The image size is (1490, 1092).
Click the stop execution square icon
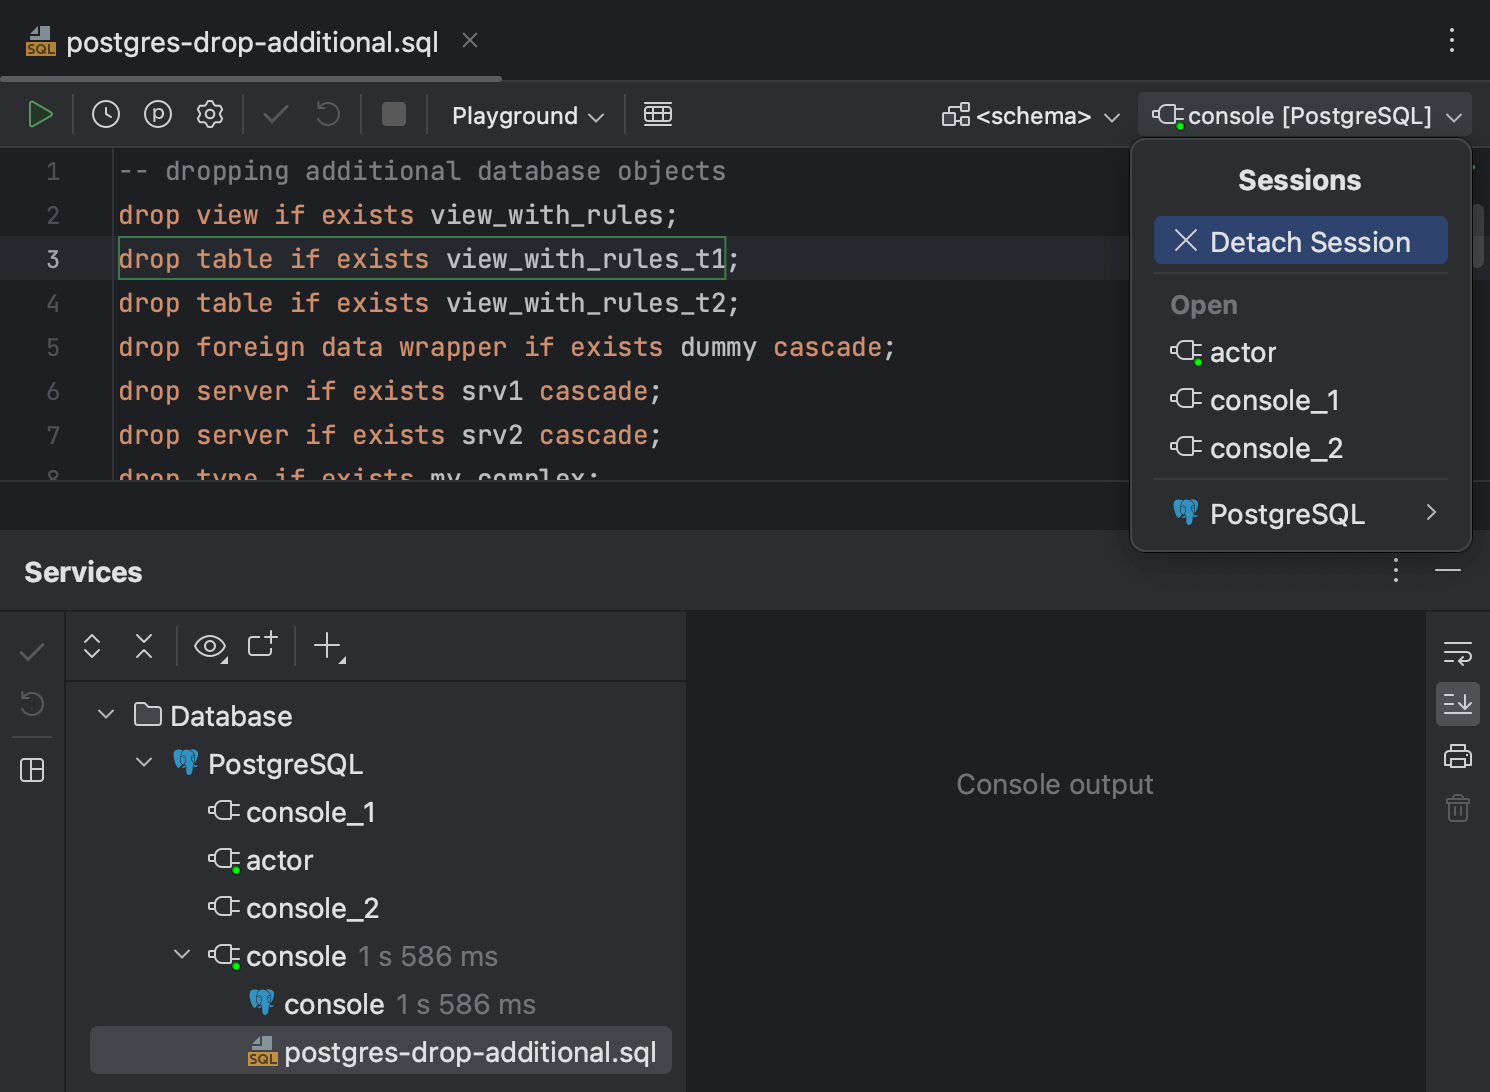point(393,114)
